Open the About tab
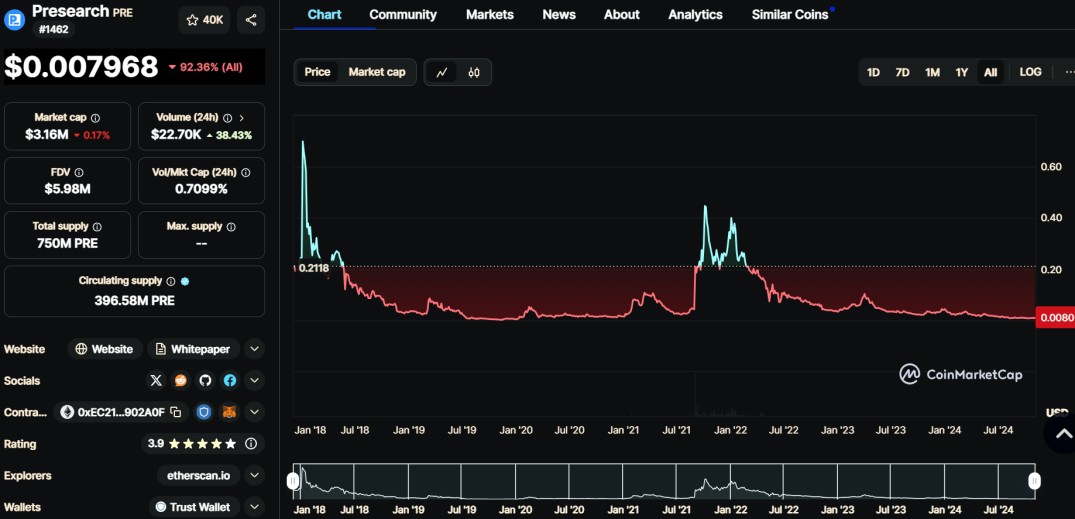 pyautogui.click(x=622, y=14)
